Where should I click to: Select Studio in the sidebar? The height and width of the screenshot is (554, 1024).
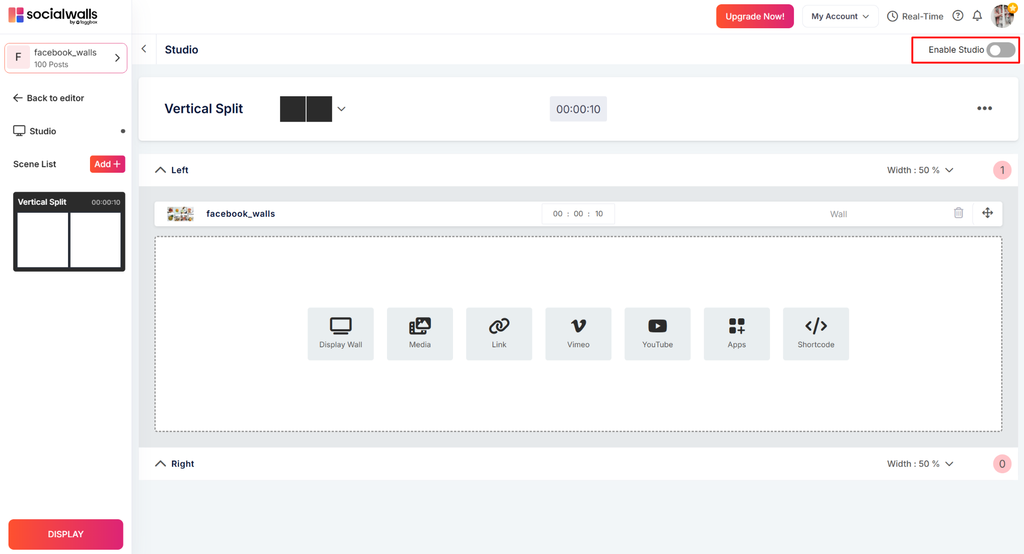[35, 131]
